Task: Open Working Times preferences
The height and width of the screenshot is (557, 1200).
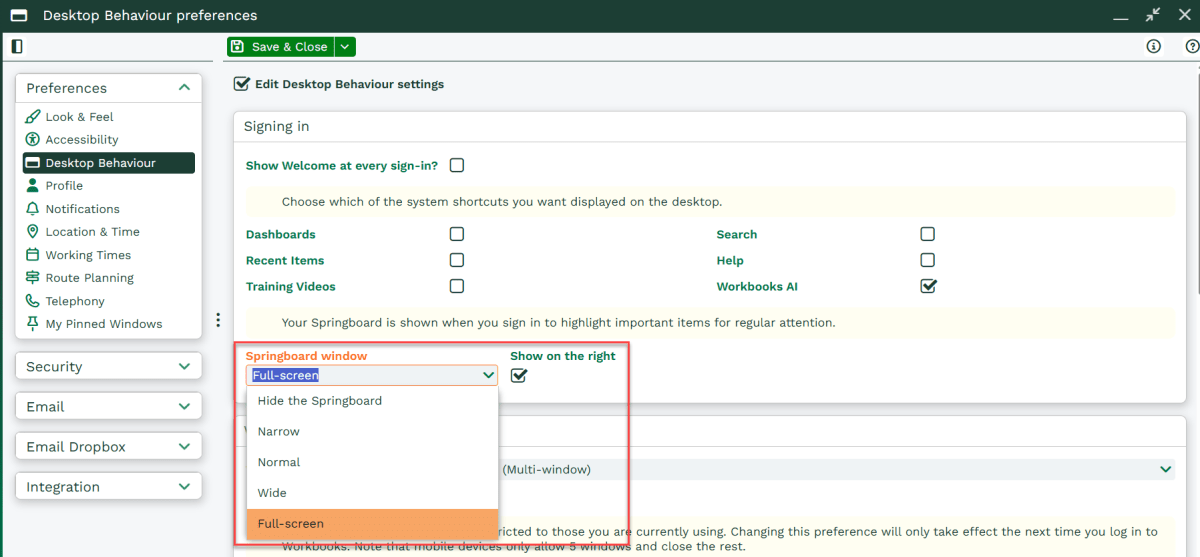Action: click(88, 255)
